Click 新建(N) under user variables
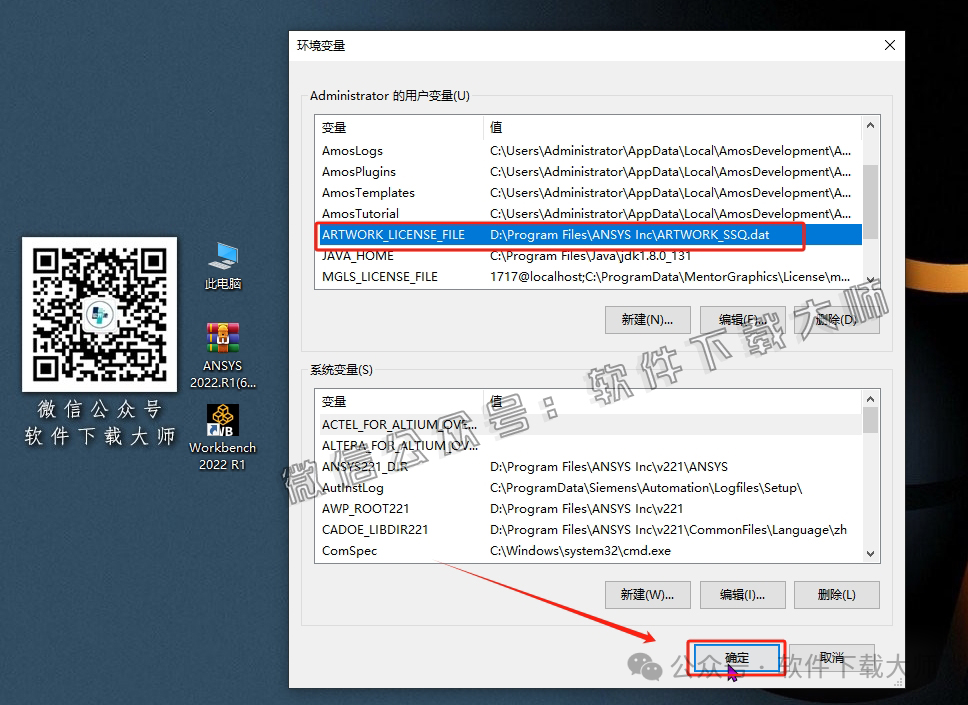Image resolution: width=968 pixels, height=705 pixels. (647, 320)
